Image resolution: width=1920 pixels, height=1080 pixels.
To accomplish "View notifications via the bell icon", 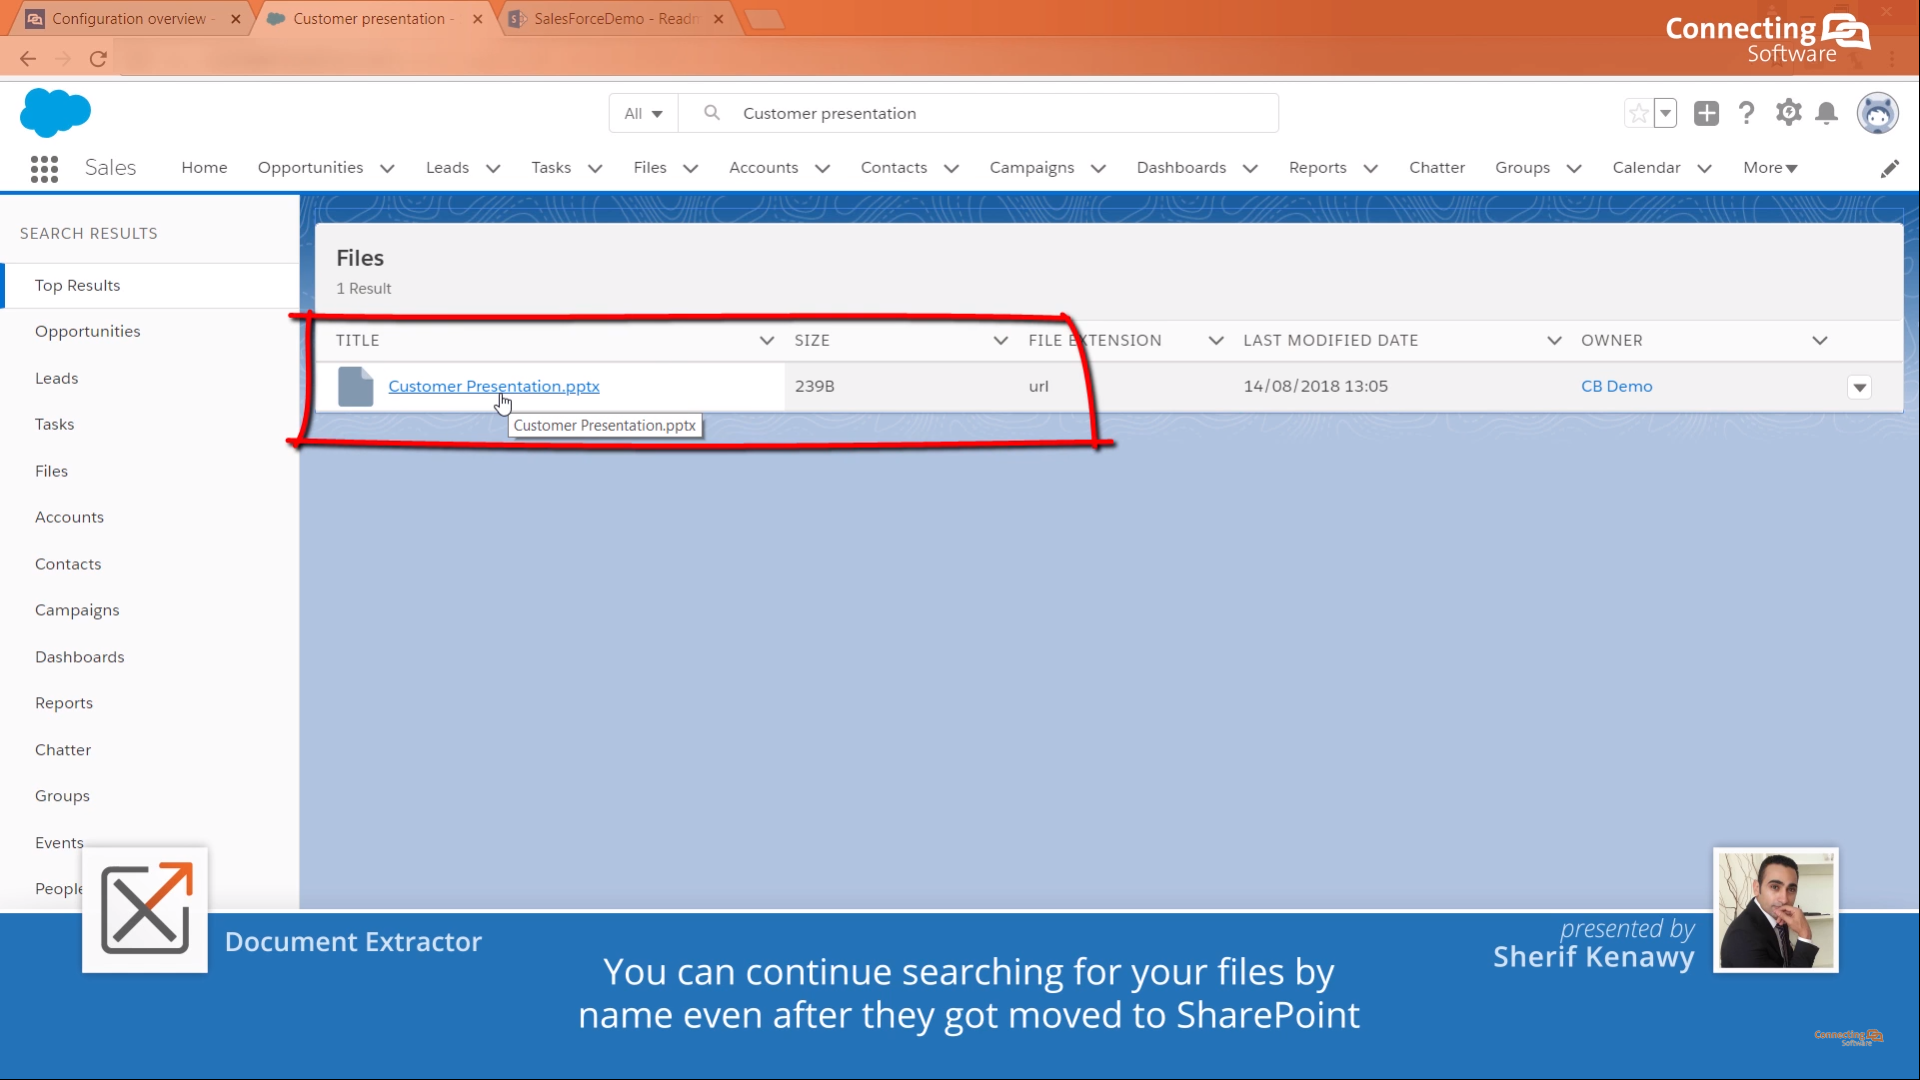I will click(x=1827, y=113).
